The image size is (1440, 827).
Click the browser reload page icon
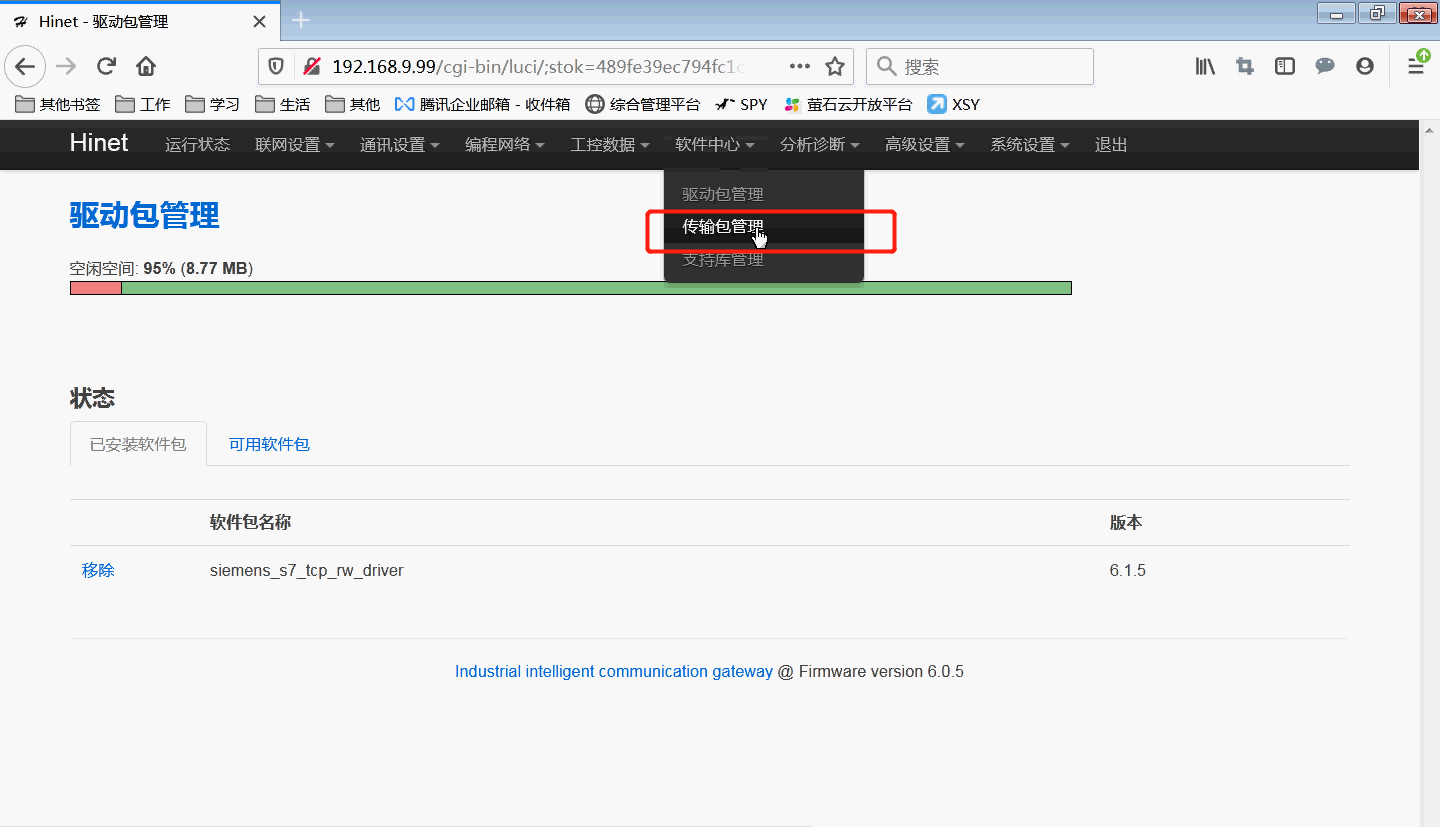[106, 67]
